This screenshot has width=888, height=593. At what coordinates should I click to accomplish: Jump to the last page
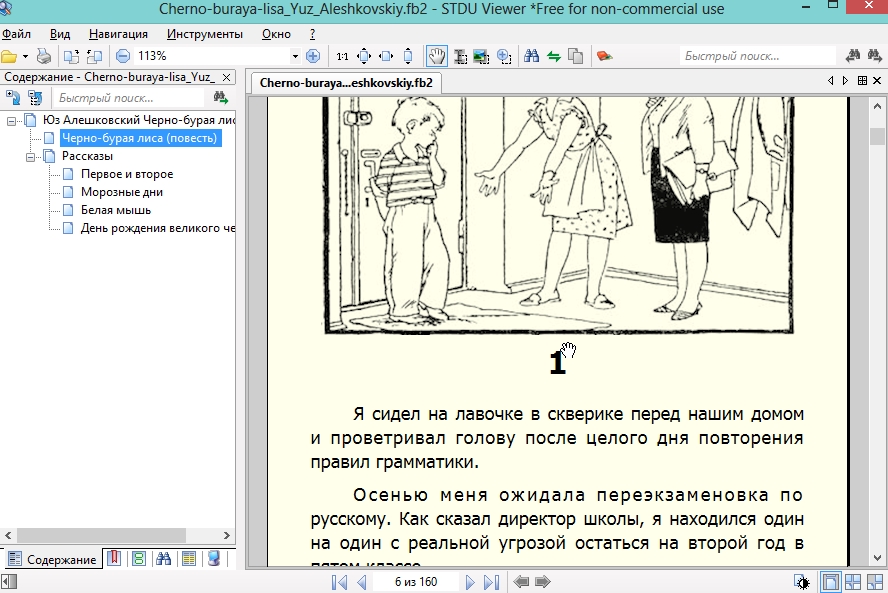pyautogui.click(x=491, y=581)
